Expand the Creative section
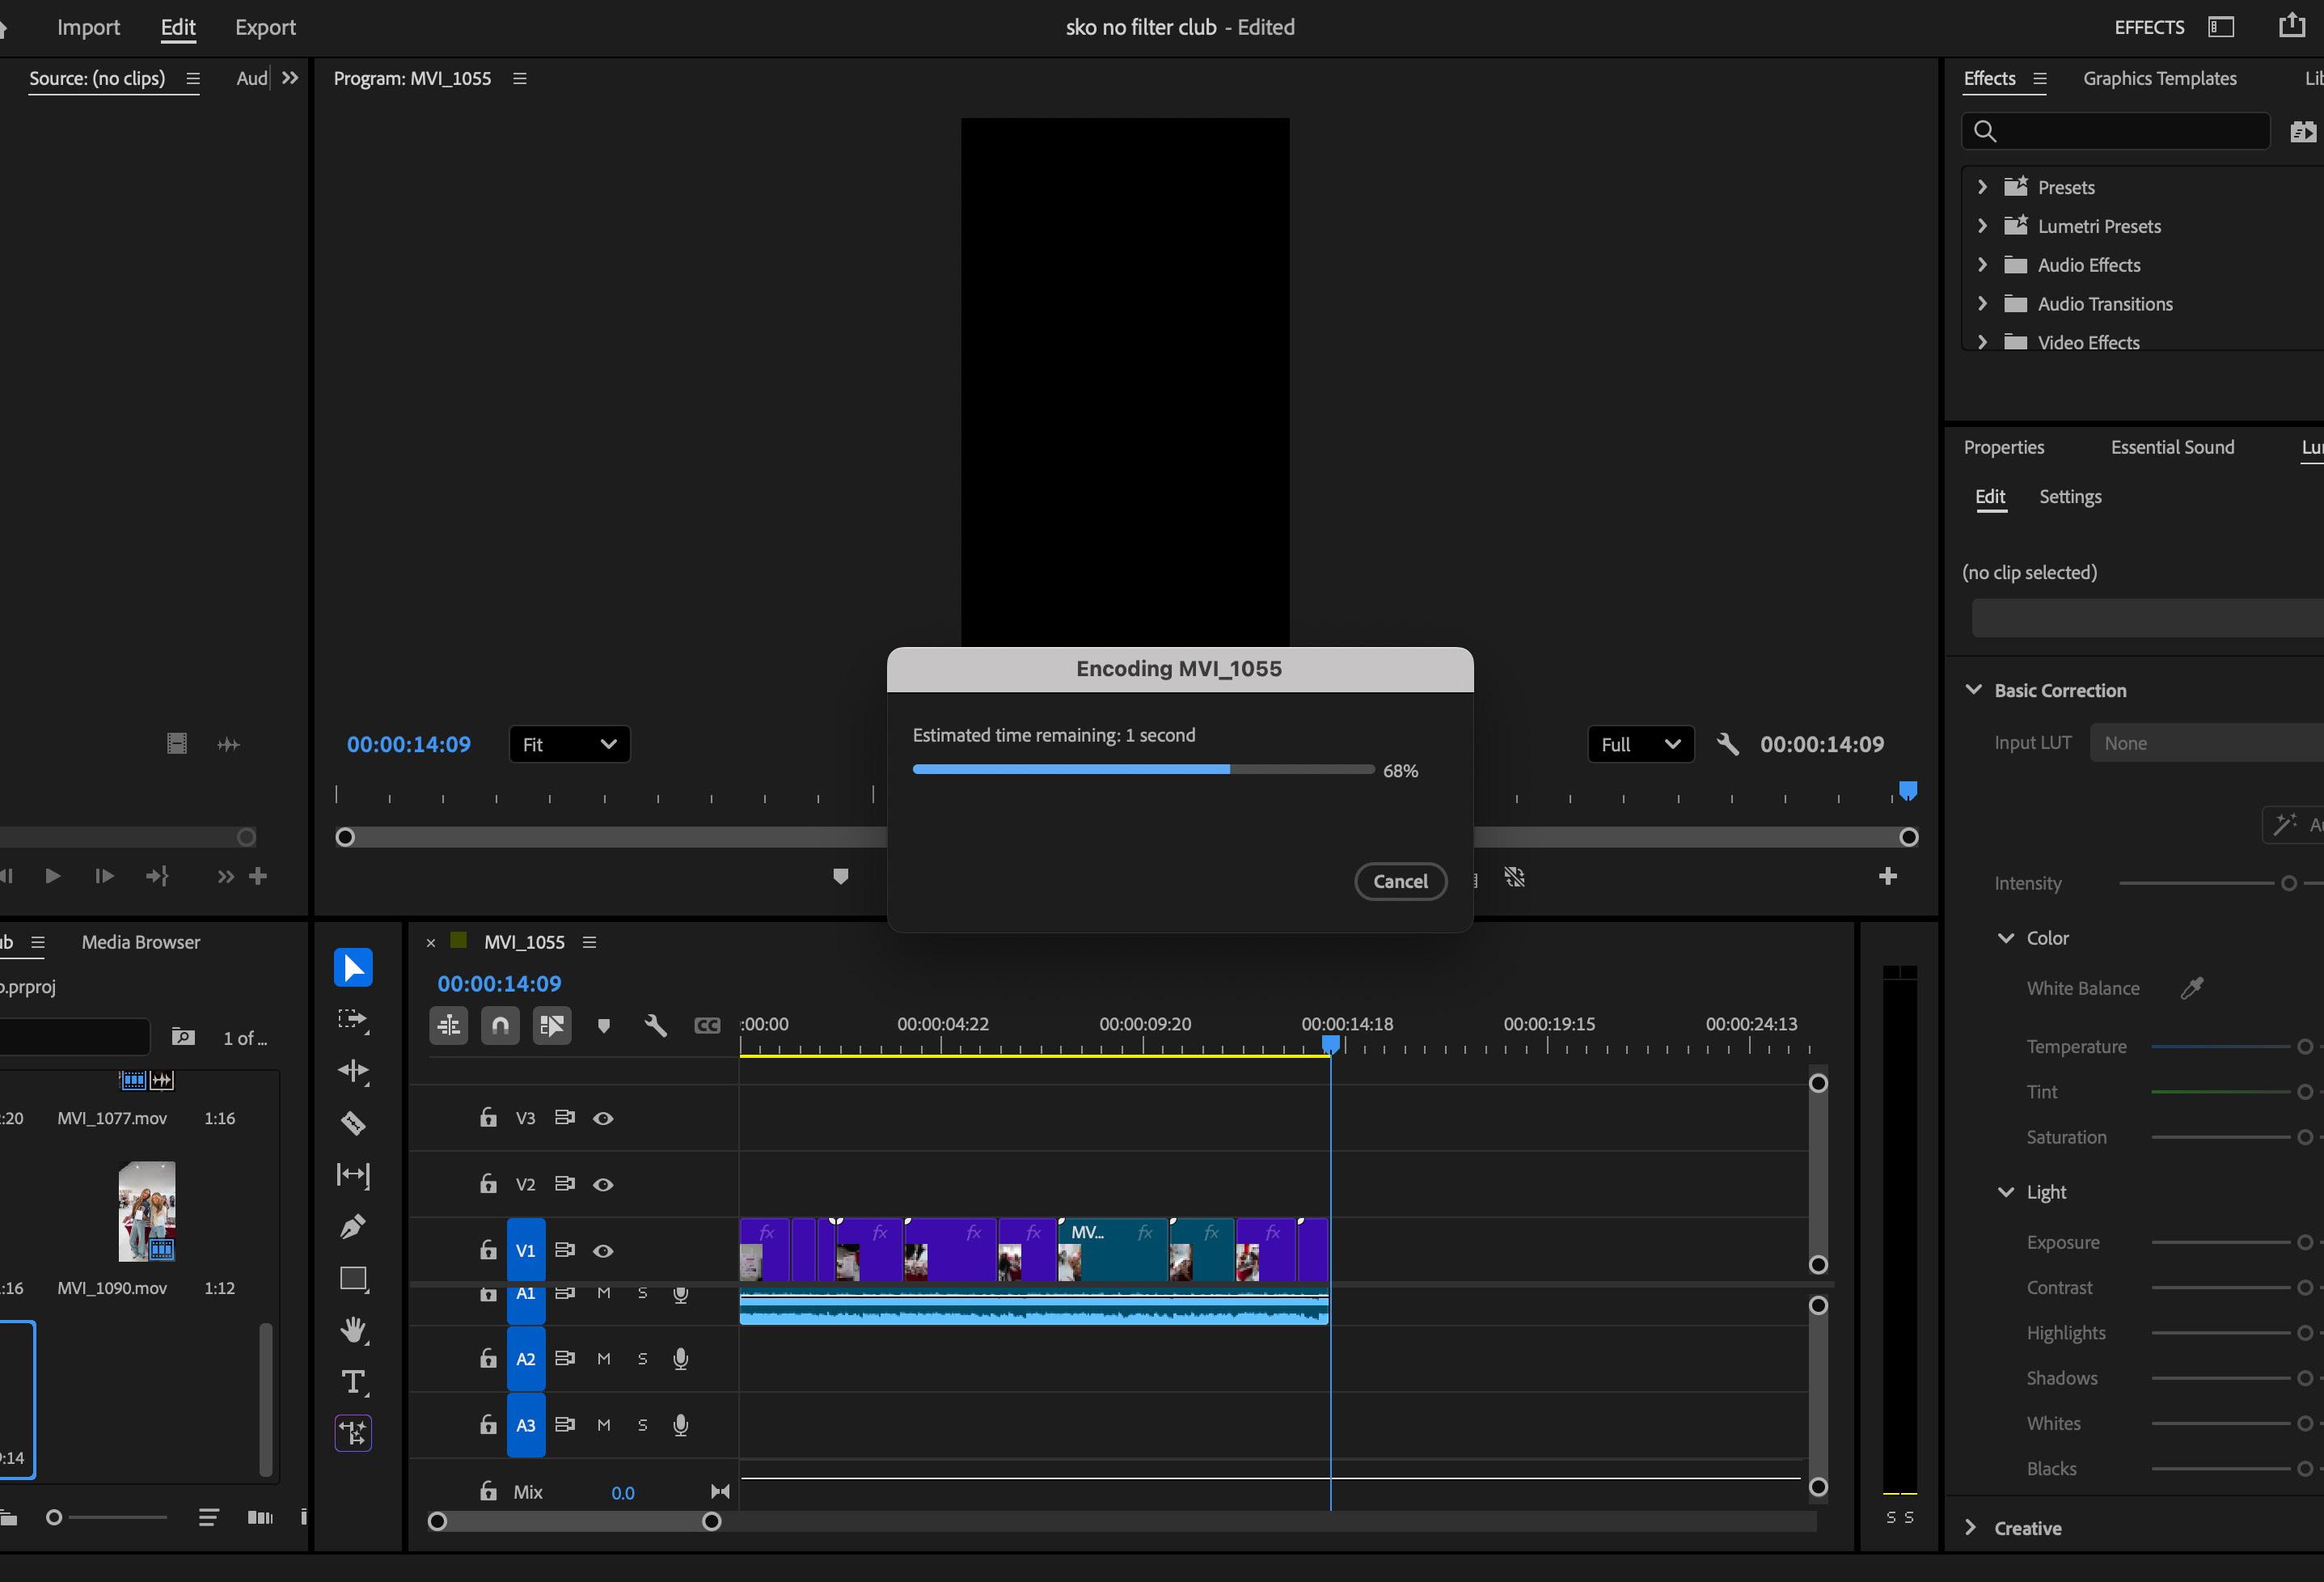 (x=1970, y=1528)
